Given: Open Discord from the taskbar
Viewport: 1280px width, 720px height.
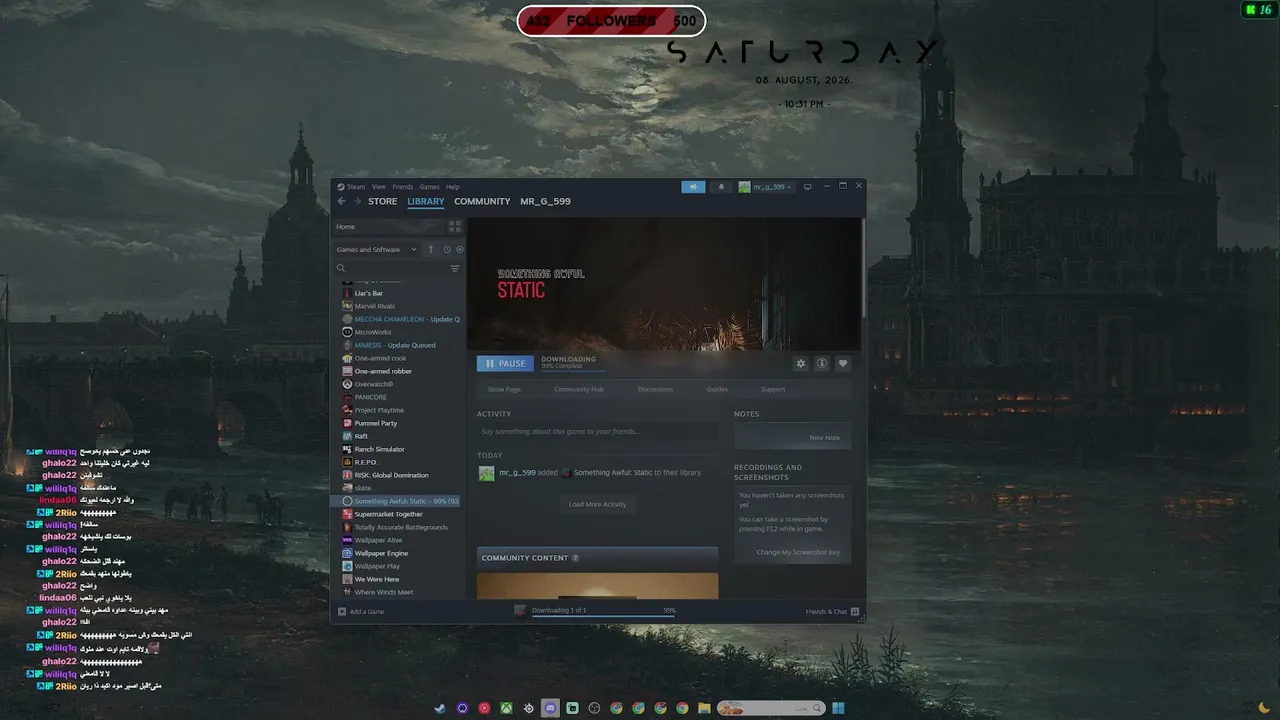Looking at the screenshot, I should pyautogui.click(x=550, y=708).
